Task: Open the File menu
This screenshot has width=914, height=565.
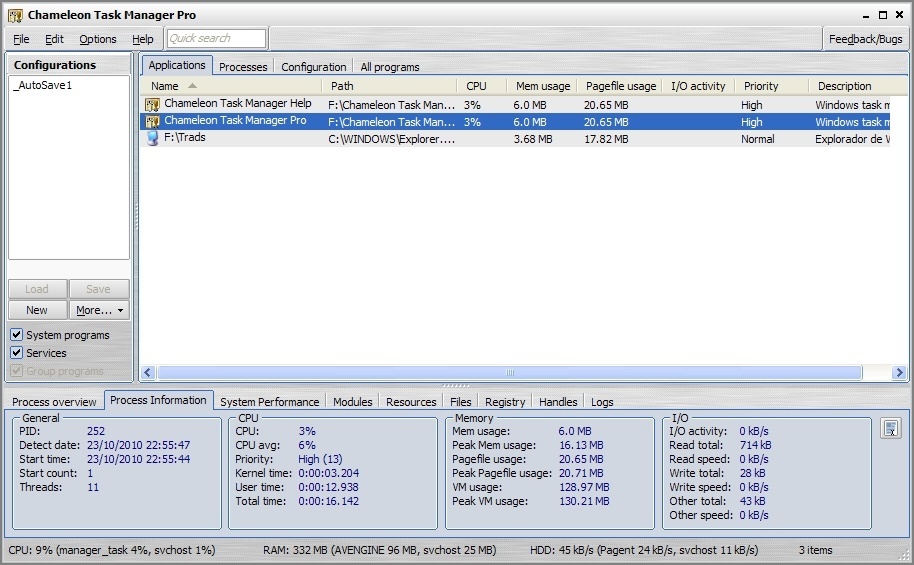Action: click(x=21, y=39)
